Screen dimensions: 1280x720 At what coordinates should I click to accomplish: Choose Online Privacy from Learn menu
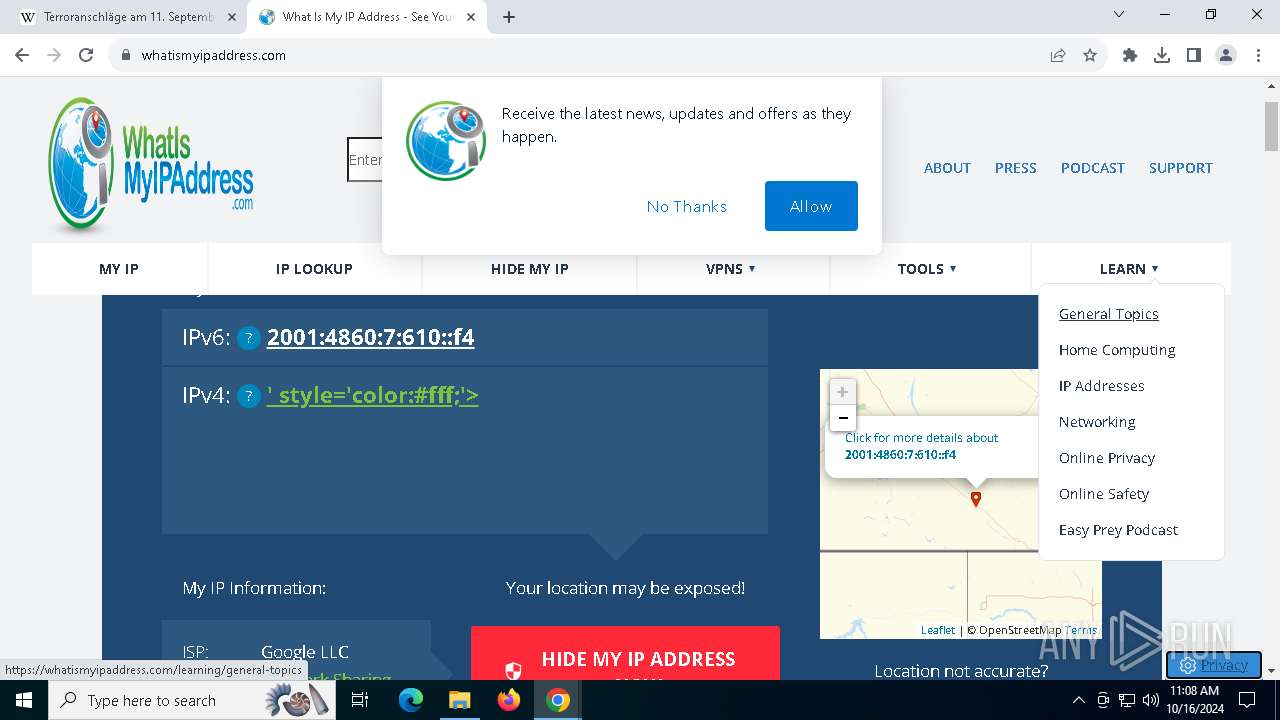pyautogui.click(x=1107, y=458)
